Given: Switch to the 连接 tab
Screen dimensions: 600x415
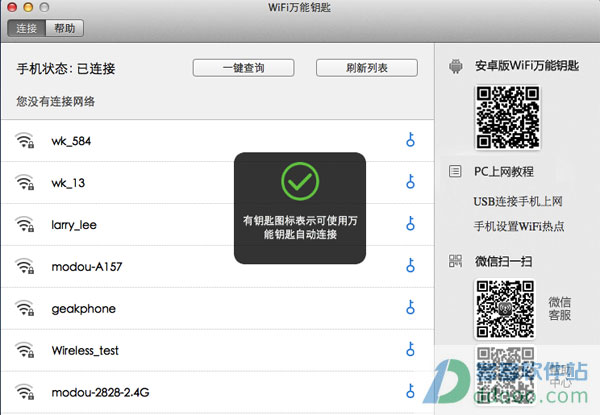Looking at the screenshot, I should tap(26, 28).
